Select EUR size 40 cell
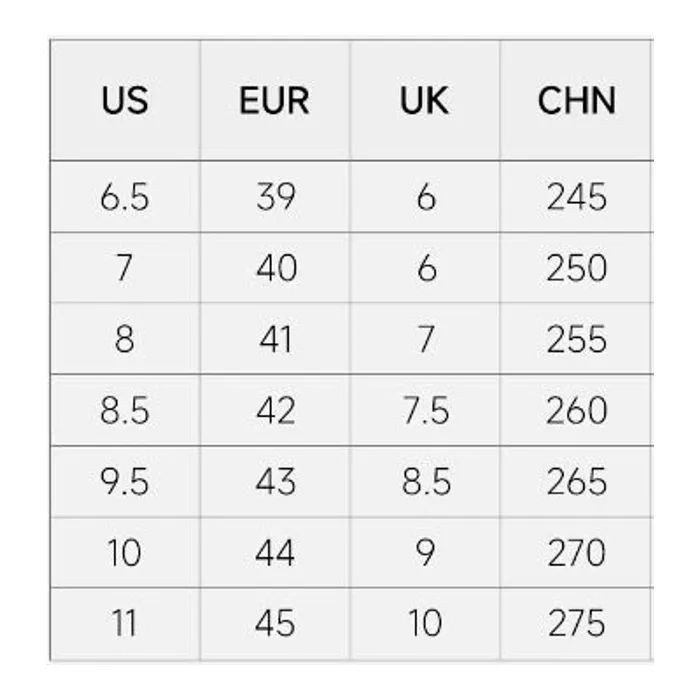Image resolution: width=700 pixels, height=700 pixels. point(275,268)
